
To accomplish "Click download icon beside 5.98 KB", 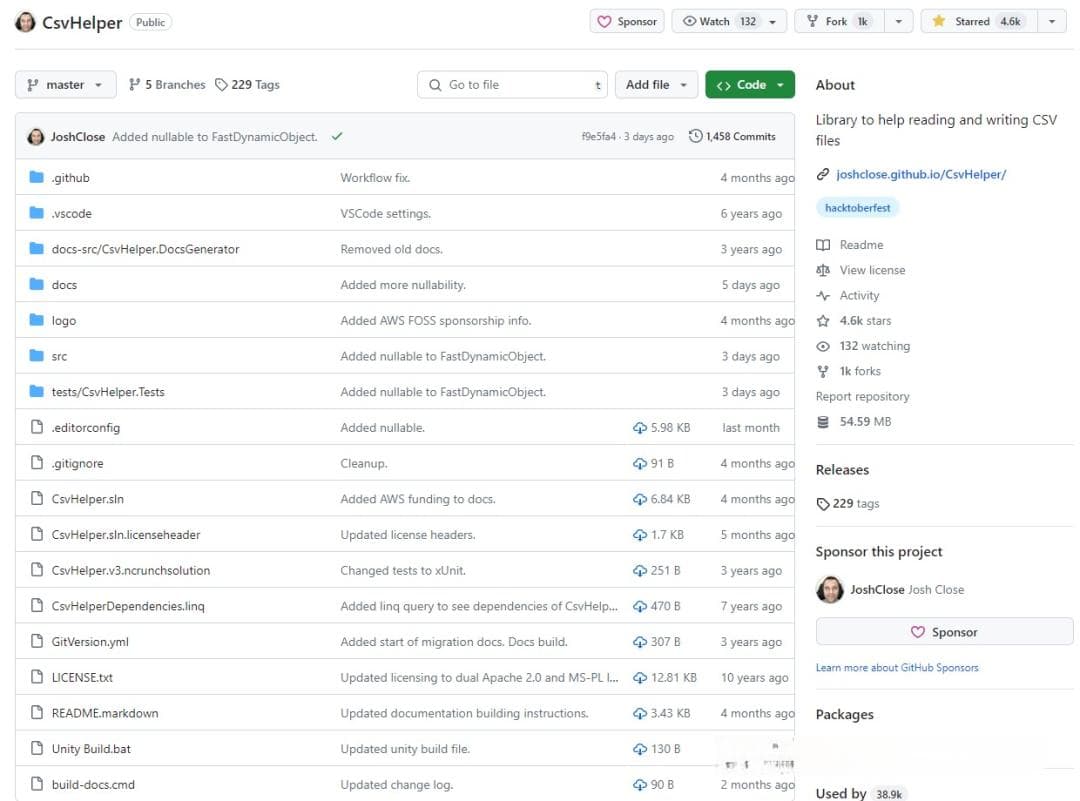I will pos(640,428).
